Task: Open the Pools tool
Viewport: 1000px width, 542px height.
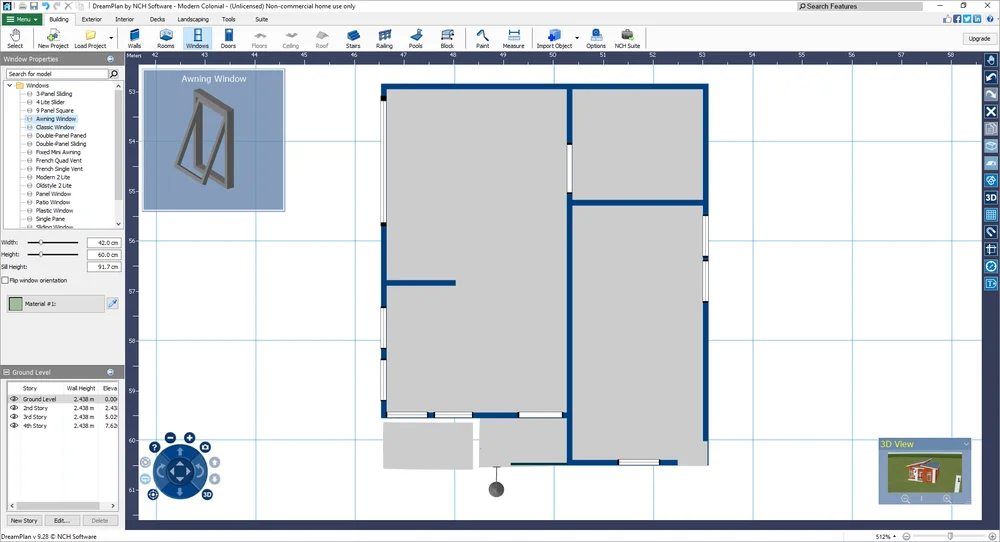Action: [x=416, y=38]
